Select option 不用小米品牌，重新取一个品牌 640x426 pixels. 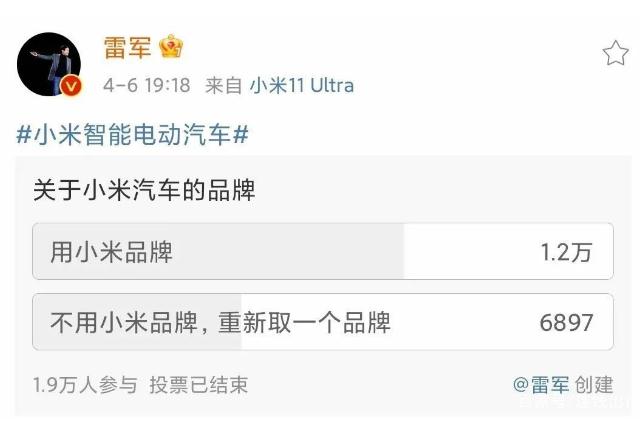pyautogui.click(x=323, y=322)
